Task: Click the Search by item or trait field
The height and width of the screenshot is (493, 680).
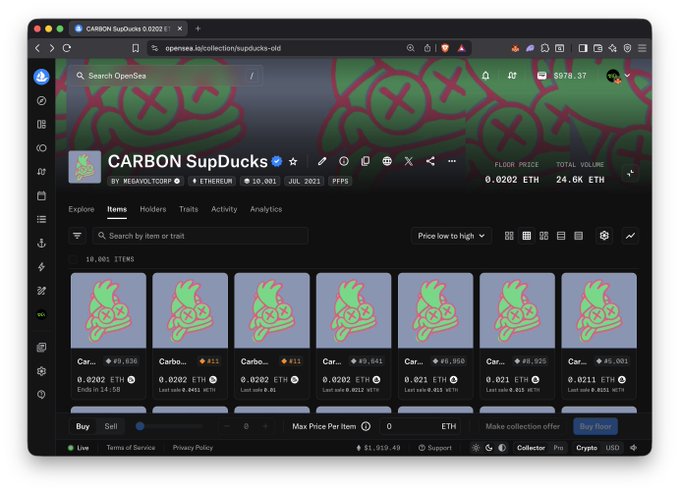Action: pyautogui.click(x=200, y=236)
